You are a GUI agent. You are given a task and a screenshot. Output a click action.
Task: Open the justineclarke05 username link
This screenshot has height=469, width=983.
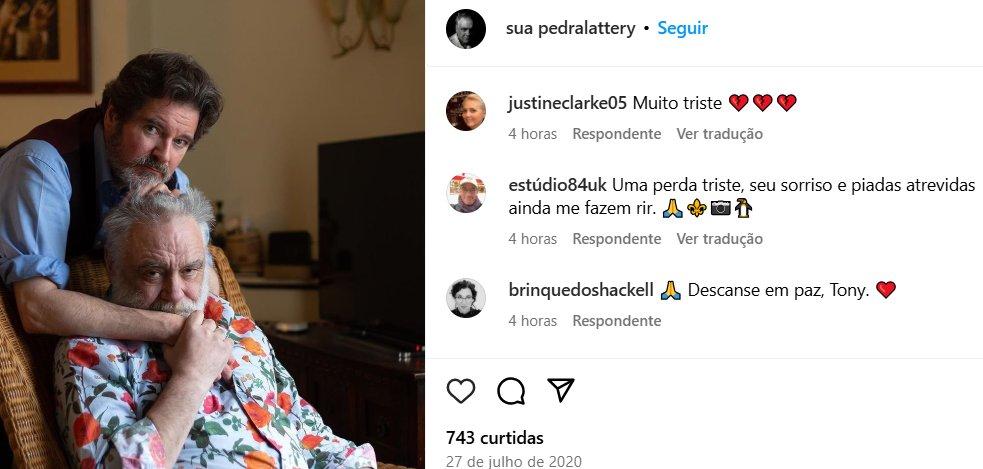coord(567,103)
